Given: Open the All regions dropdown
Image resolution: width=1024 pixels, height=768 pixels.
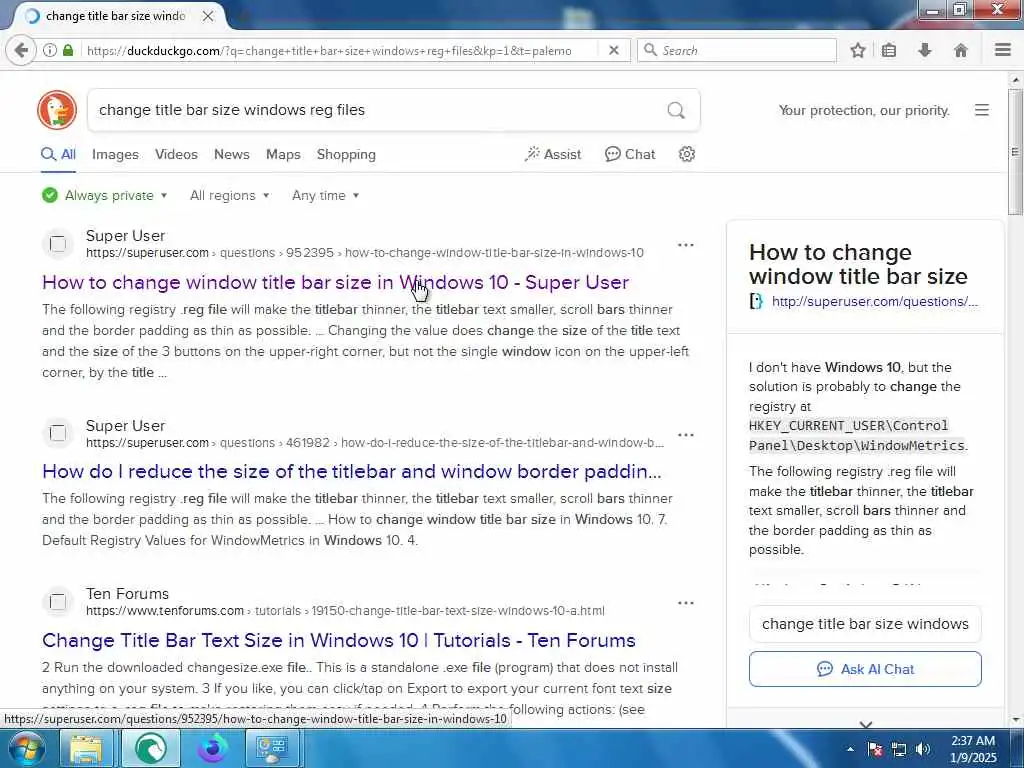Looking at the screenshot, I should [x=229, y=195].
